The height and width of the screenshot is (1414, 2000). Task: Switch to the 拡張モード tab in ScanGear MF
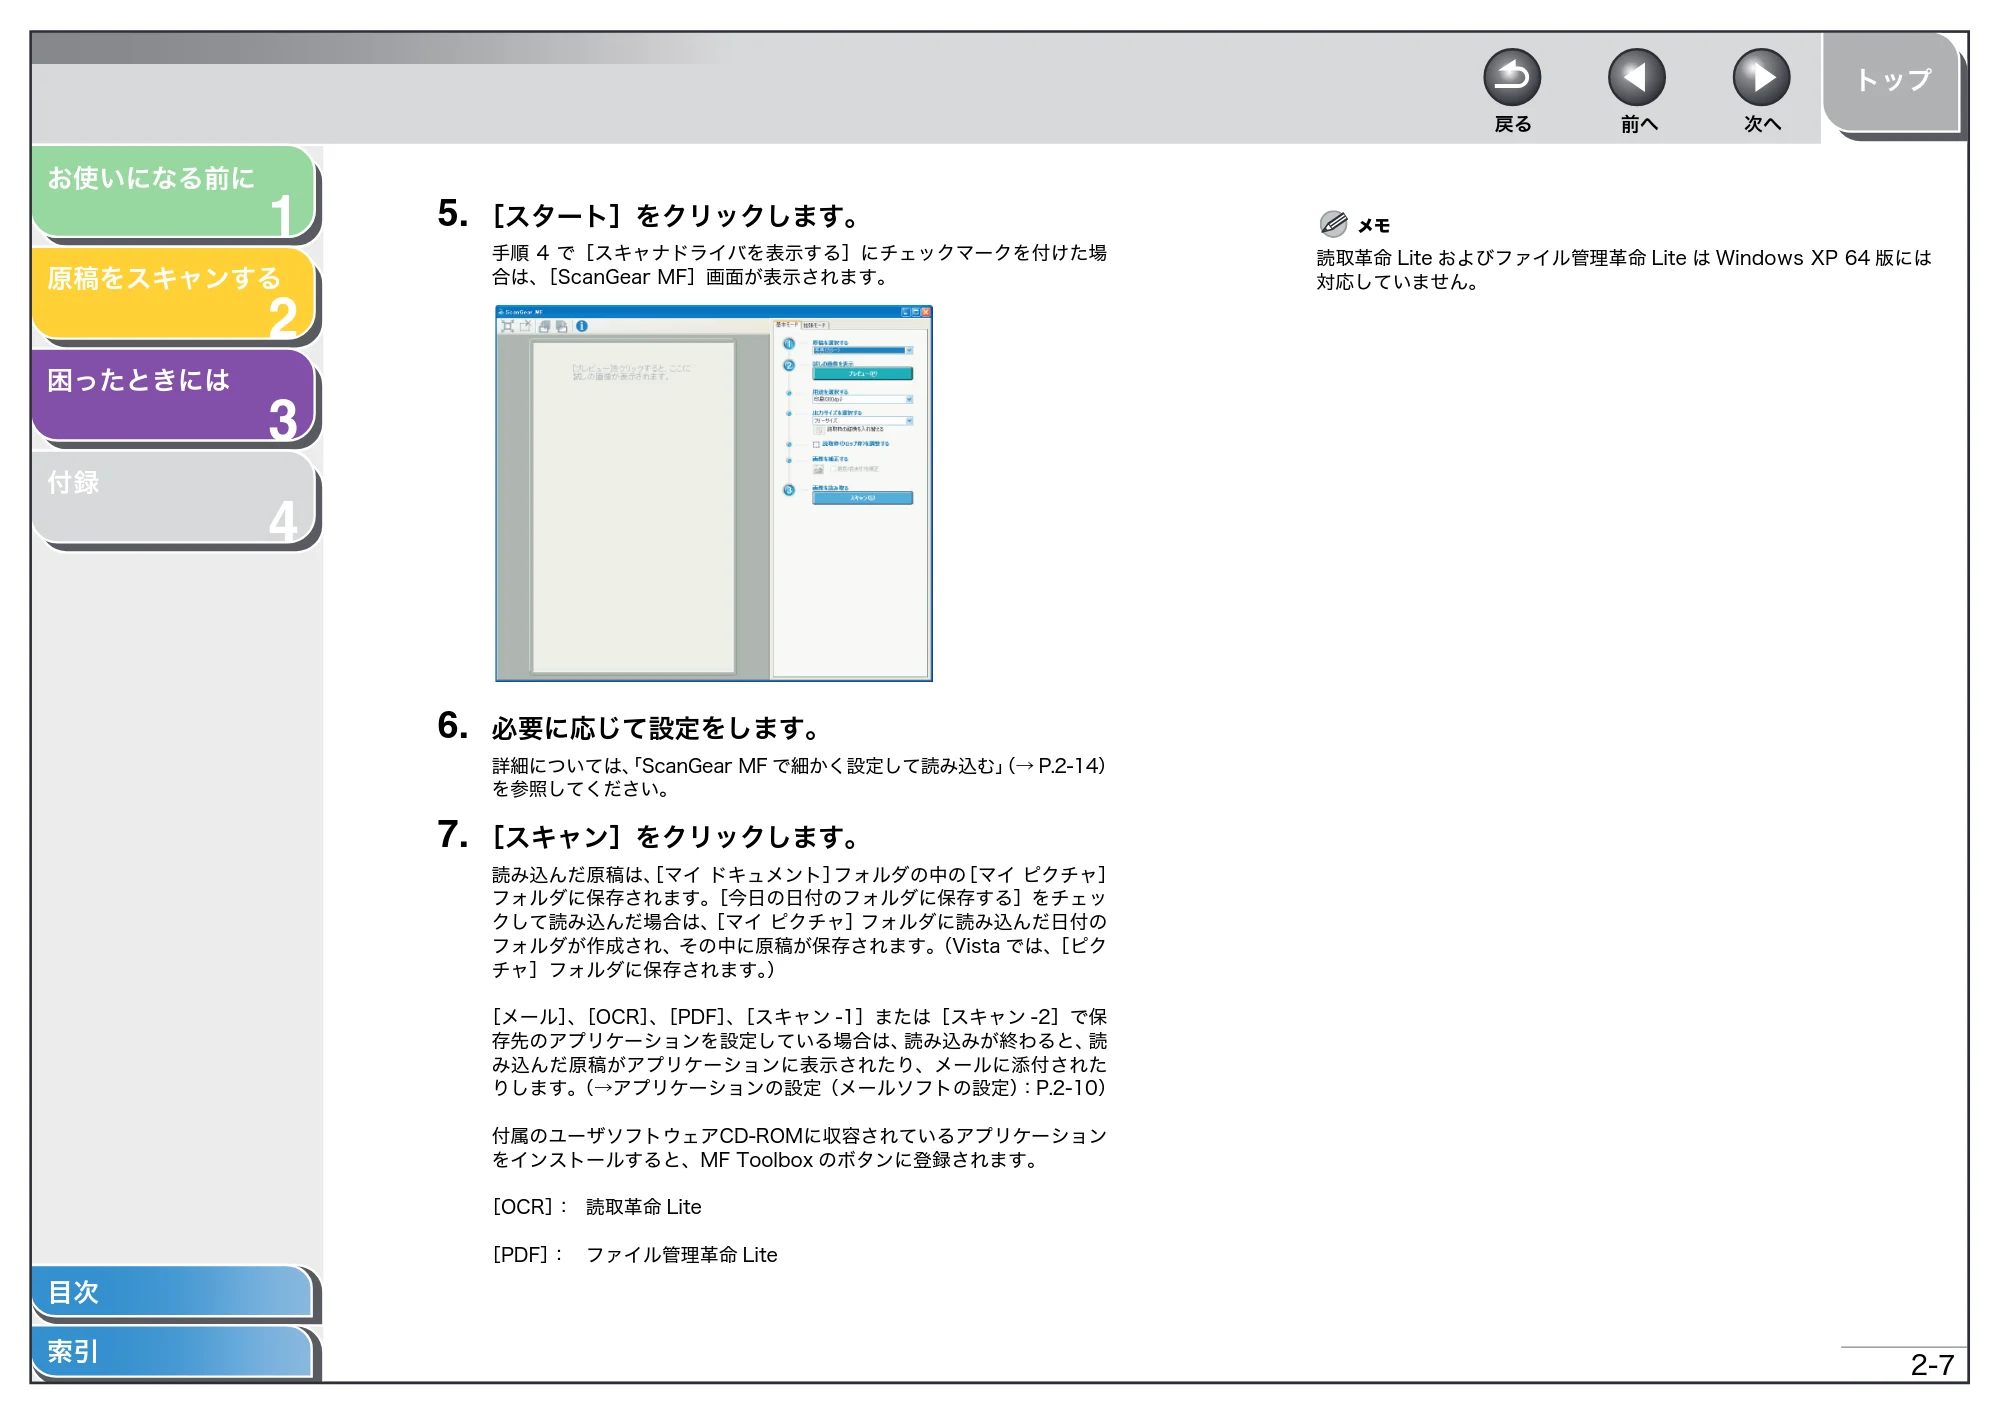814,325
